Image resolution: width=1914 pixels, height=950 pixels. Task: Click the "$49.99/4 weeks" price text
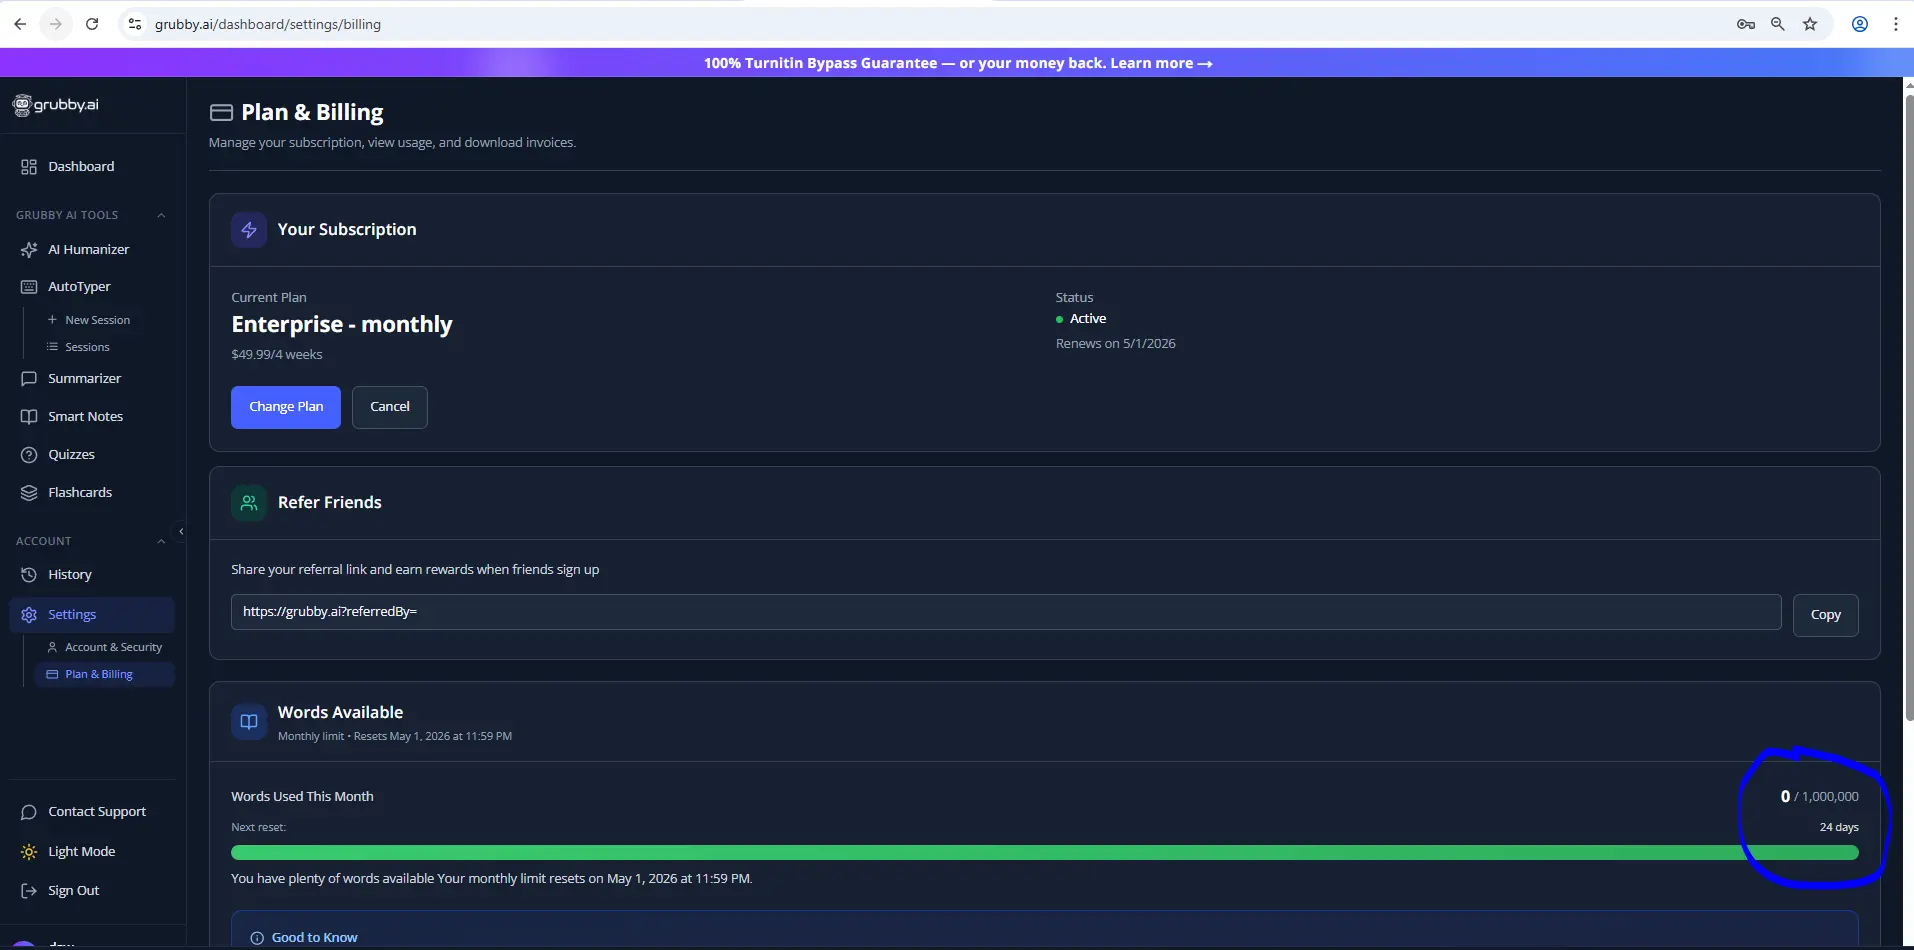[x=277, y=355]
